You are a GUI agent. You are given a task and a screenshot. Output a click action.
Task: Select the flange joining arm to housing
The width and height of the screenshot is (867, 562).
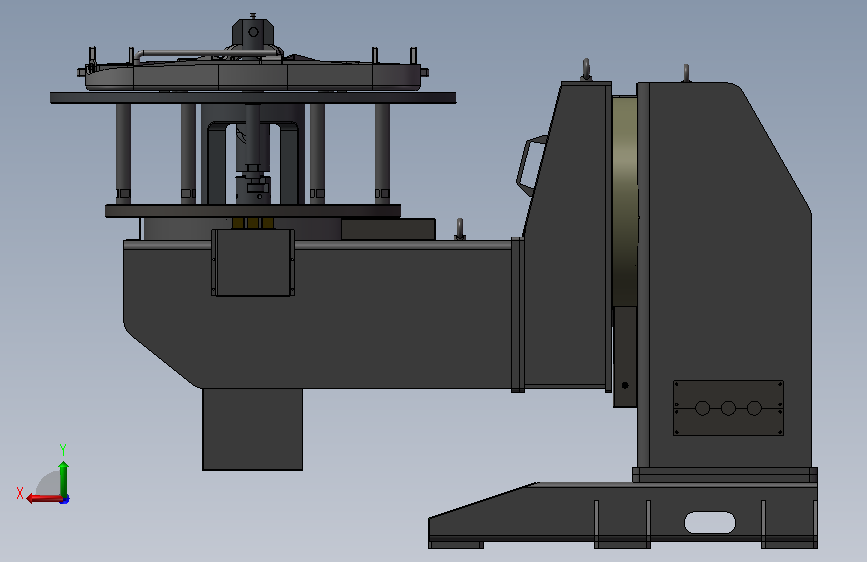click(518, 315)
